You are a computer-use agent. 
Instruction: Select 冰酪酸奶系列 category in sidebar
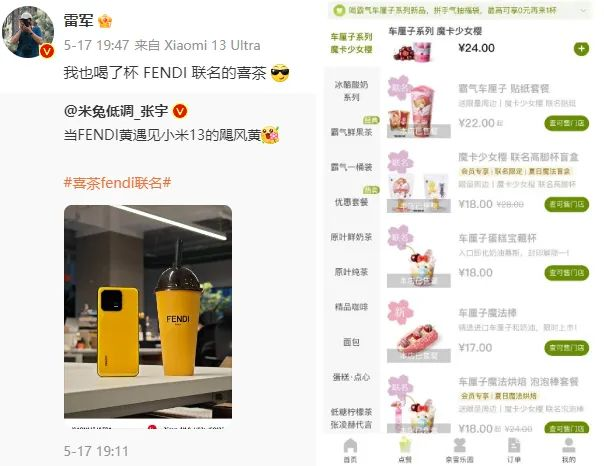tap(351, 91)
